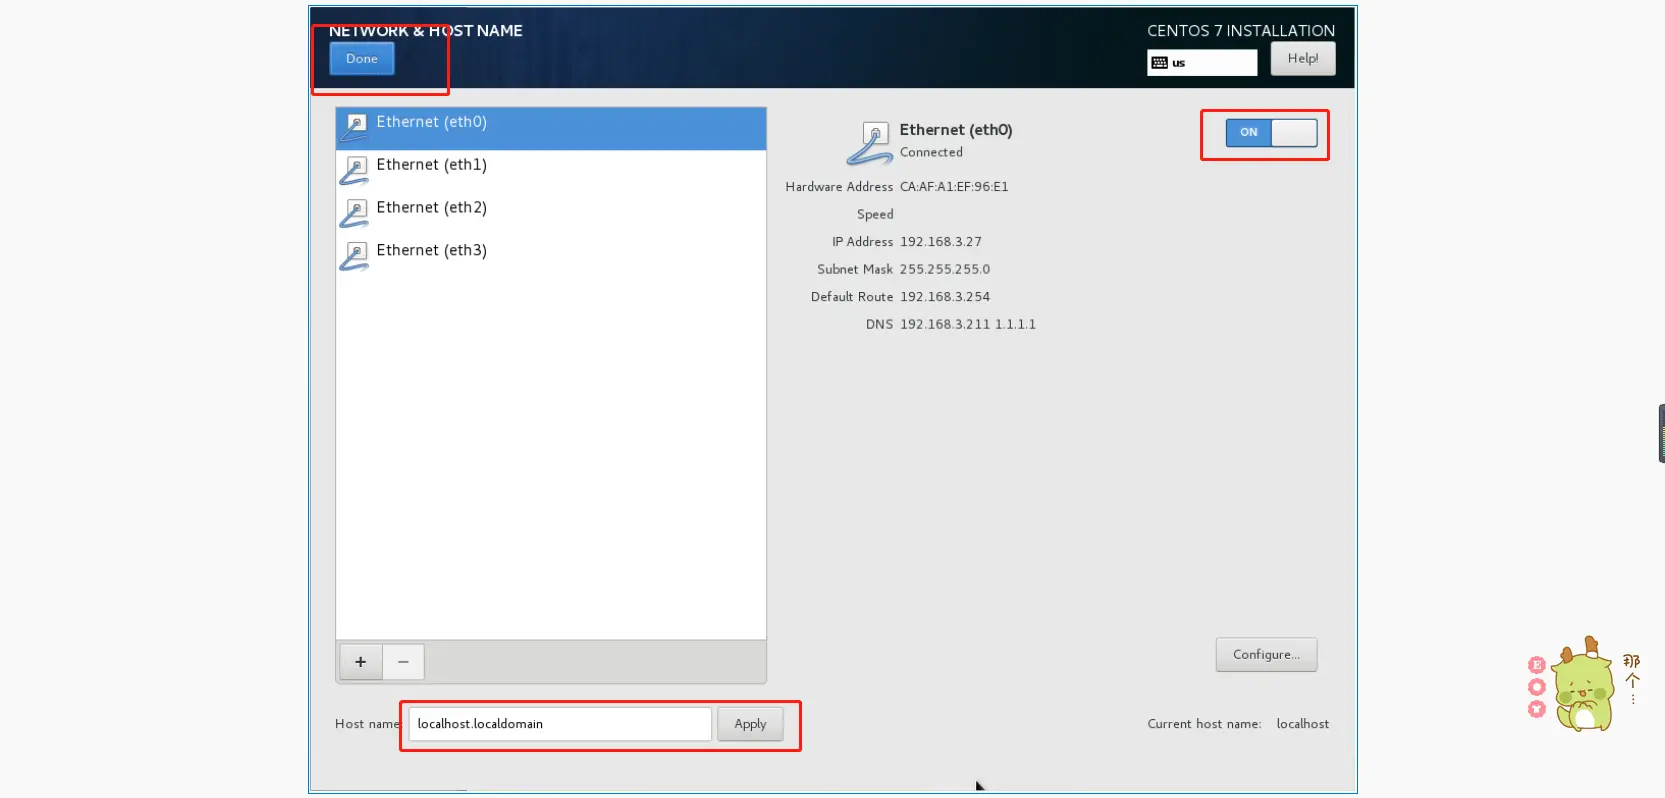This screenshot has height=798, width=1665.
Task: Click the CENTOS 7 INSTALLATION label
Action: (1241, 31)
